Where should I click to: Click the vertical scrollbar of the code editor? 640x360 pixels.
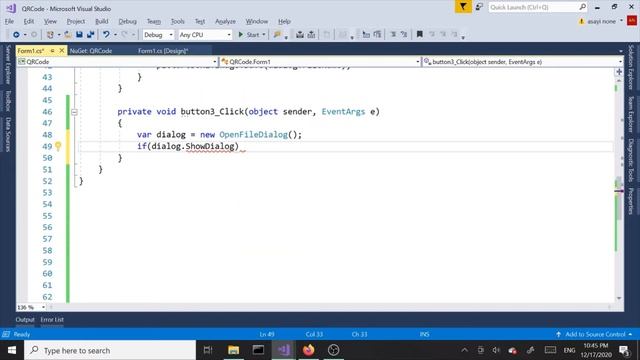click(619, 189)
